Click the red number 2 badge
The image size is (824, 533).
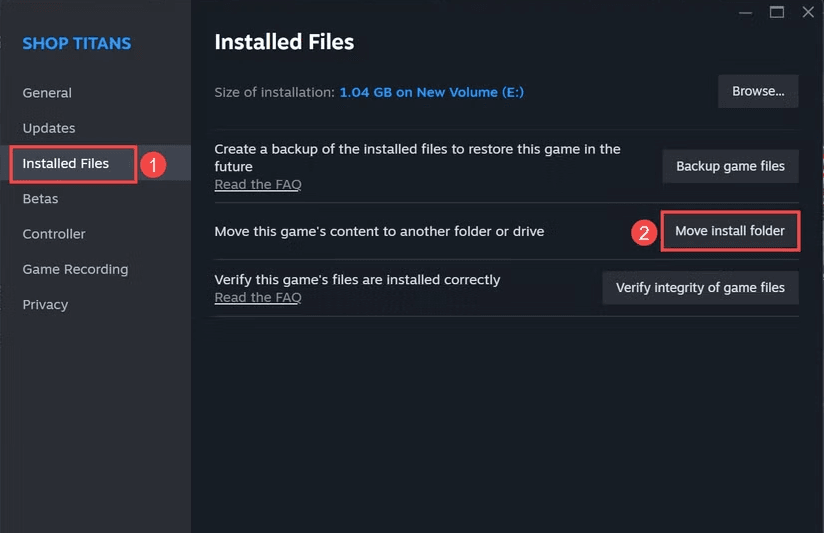(x=645, y=233)
